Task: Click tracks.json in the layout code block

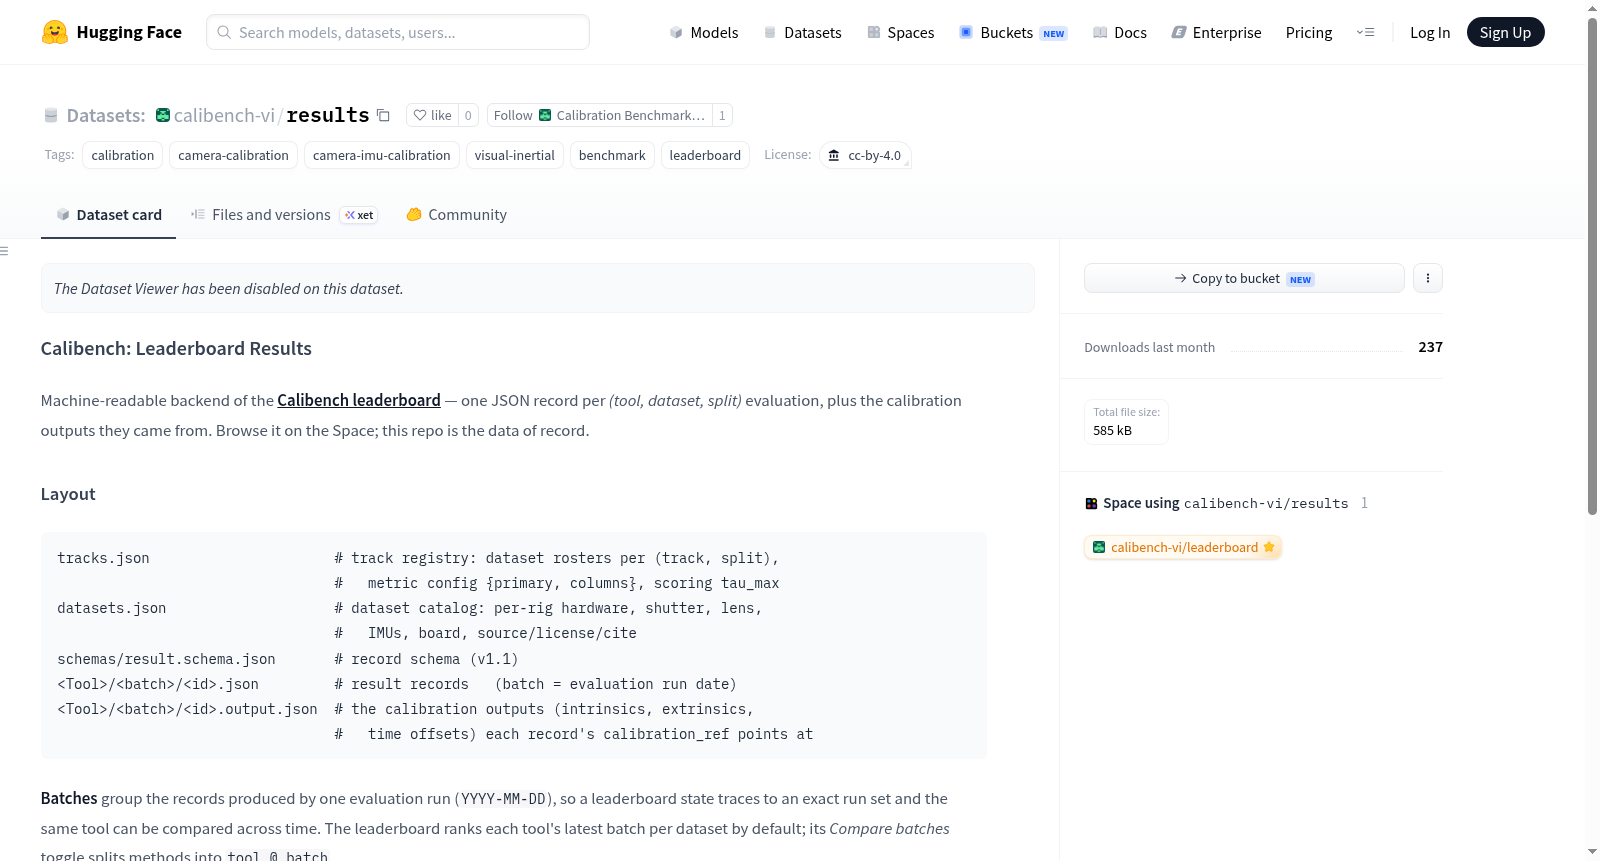Action: tap(103, 558)
